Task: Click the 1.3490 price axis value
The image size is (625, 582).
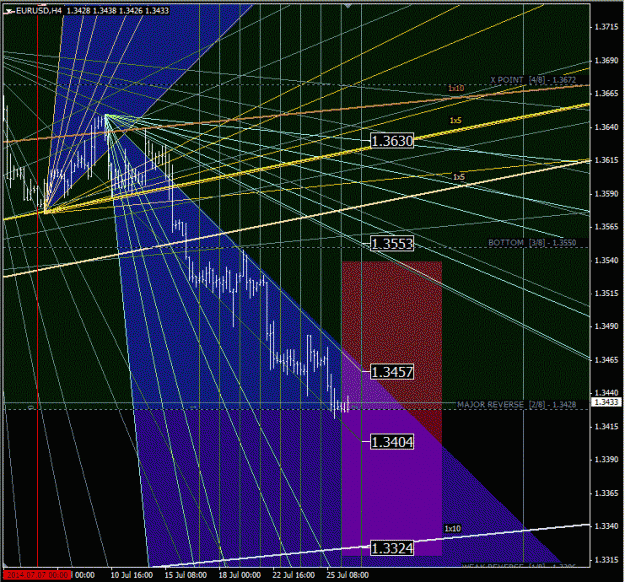Action: pos(606,326)
